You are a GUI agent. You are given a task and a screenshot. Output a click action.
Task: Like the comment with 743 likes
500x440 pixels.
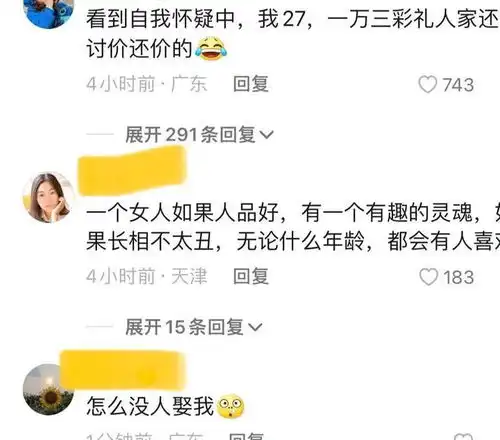point(428,84)
